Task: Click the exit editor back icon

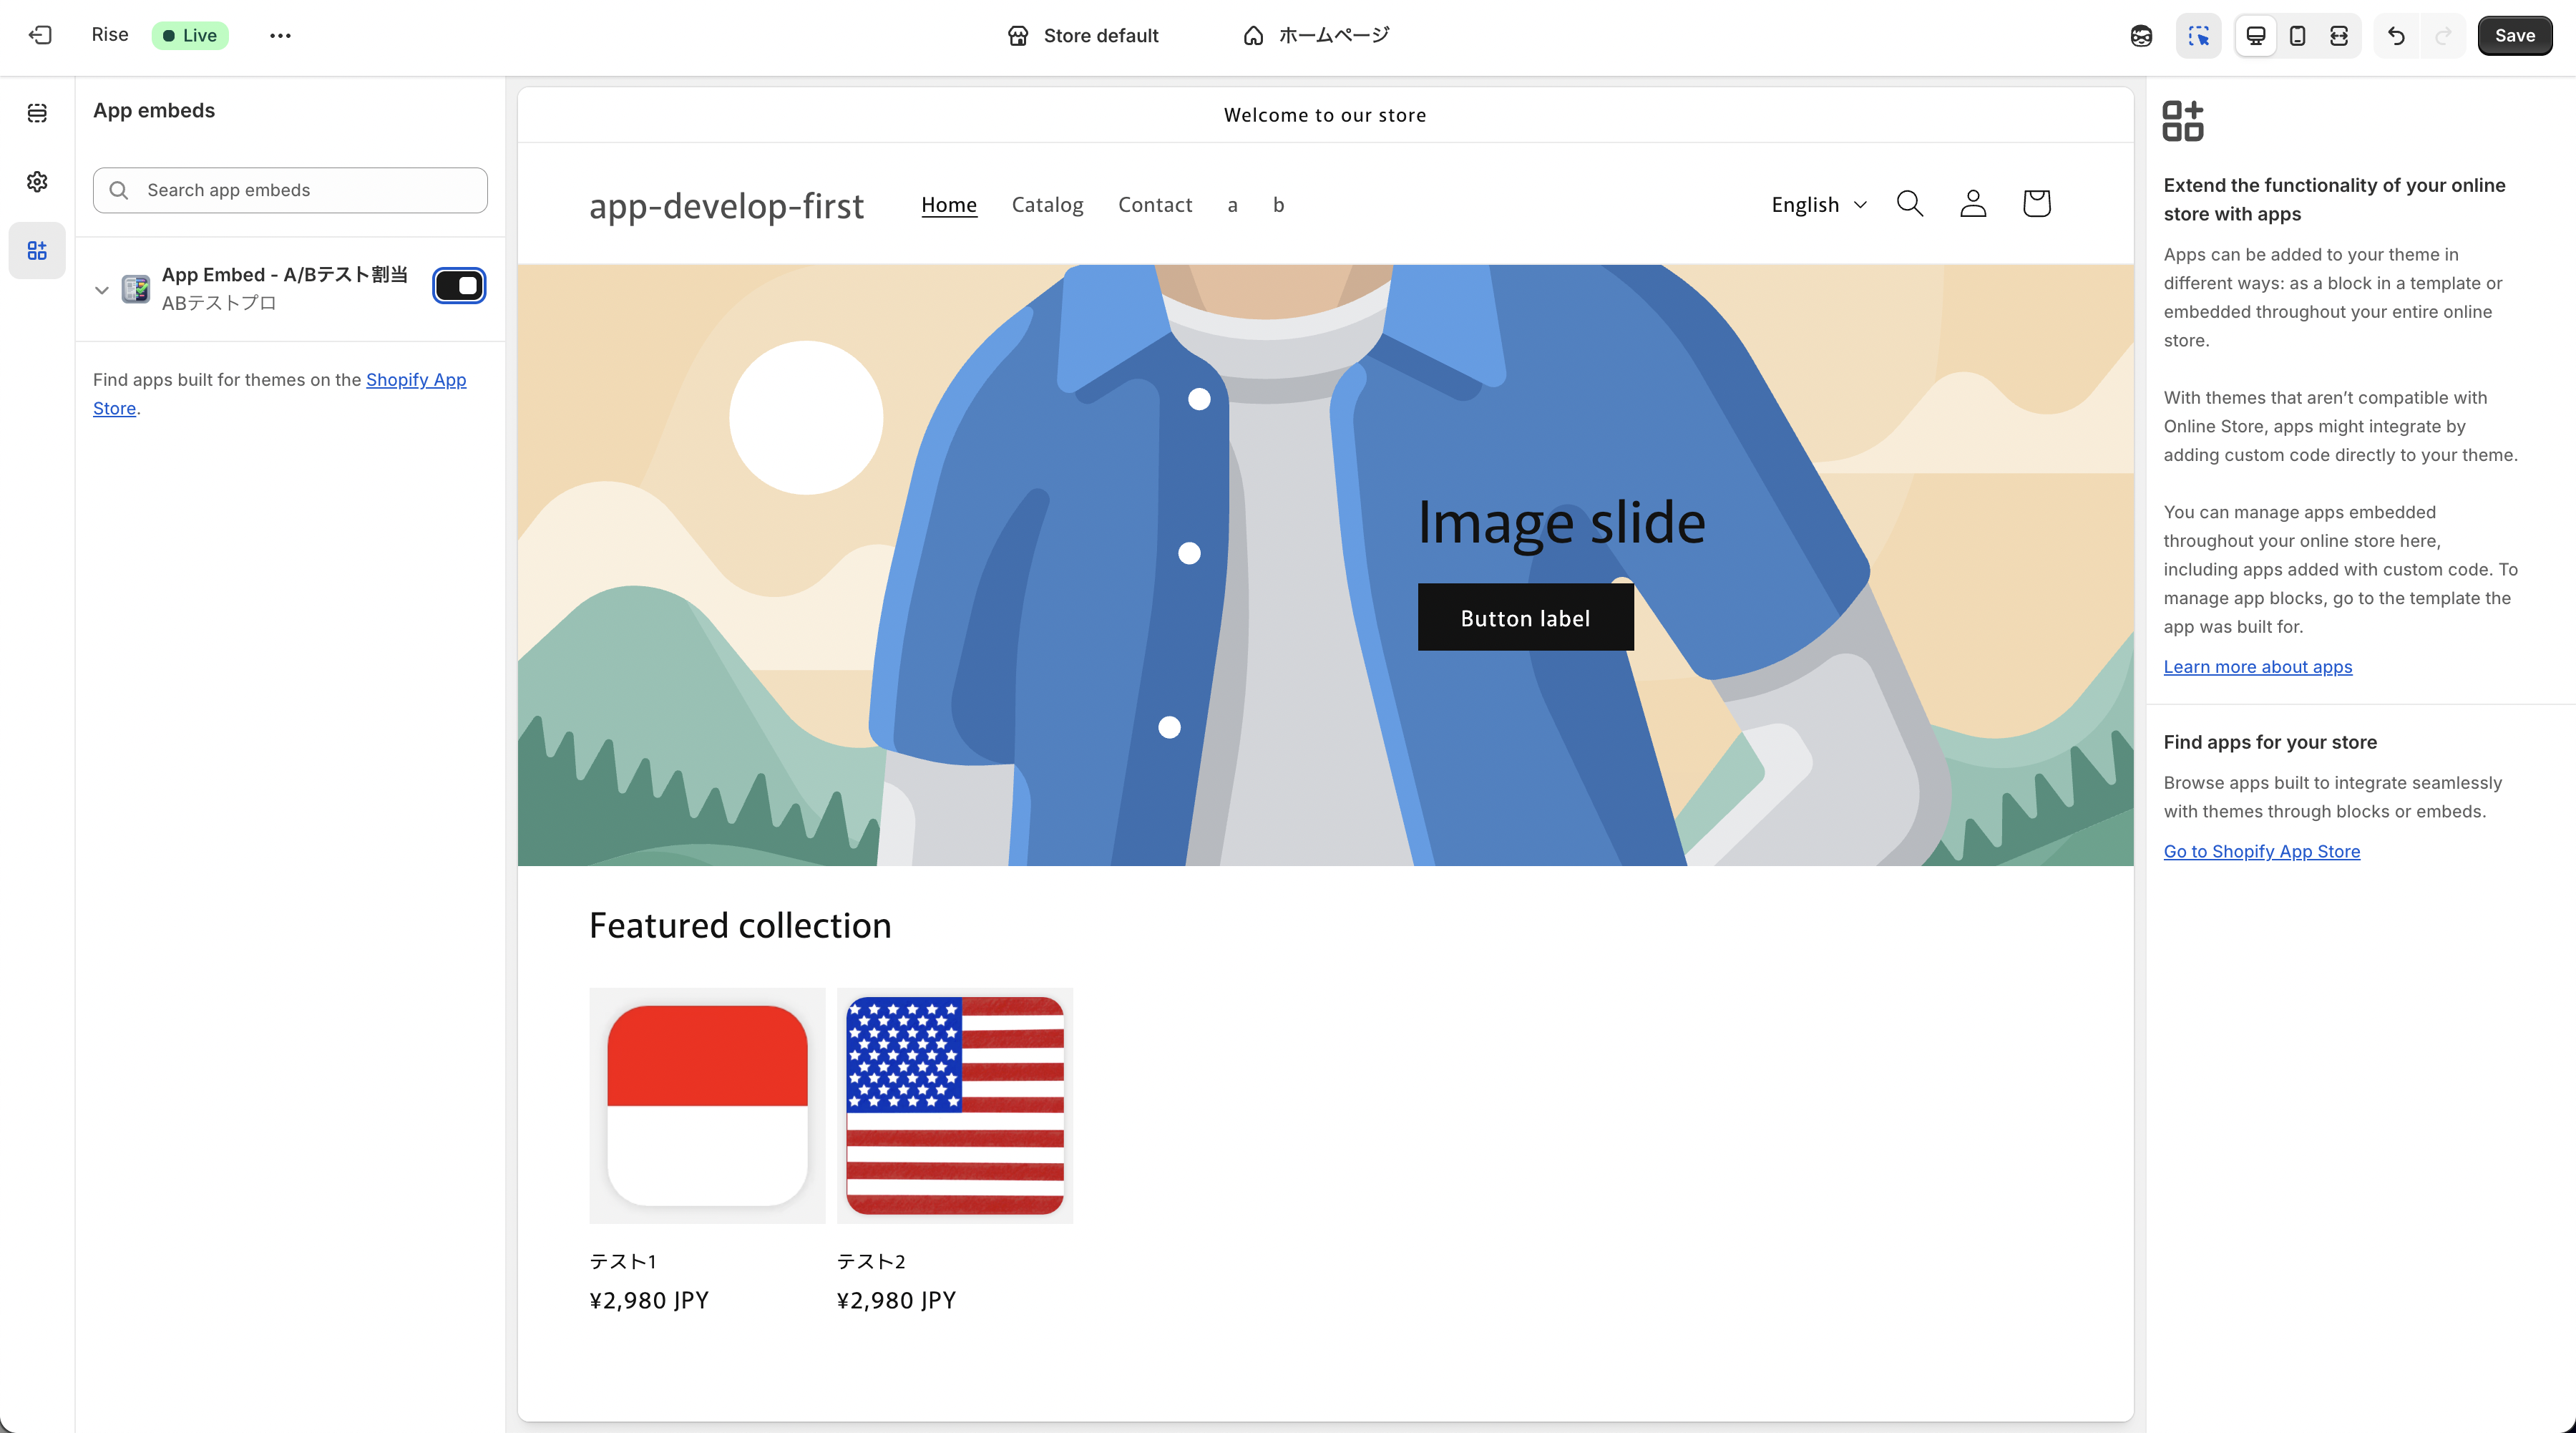Action: [40, 35]
